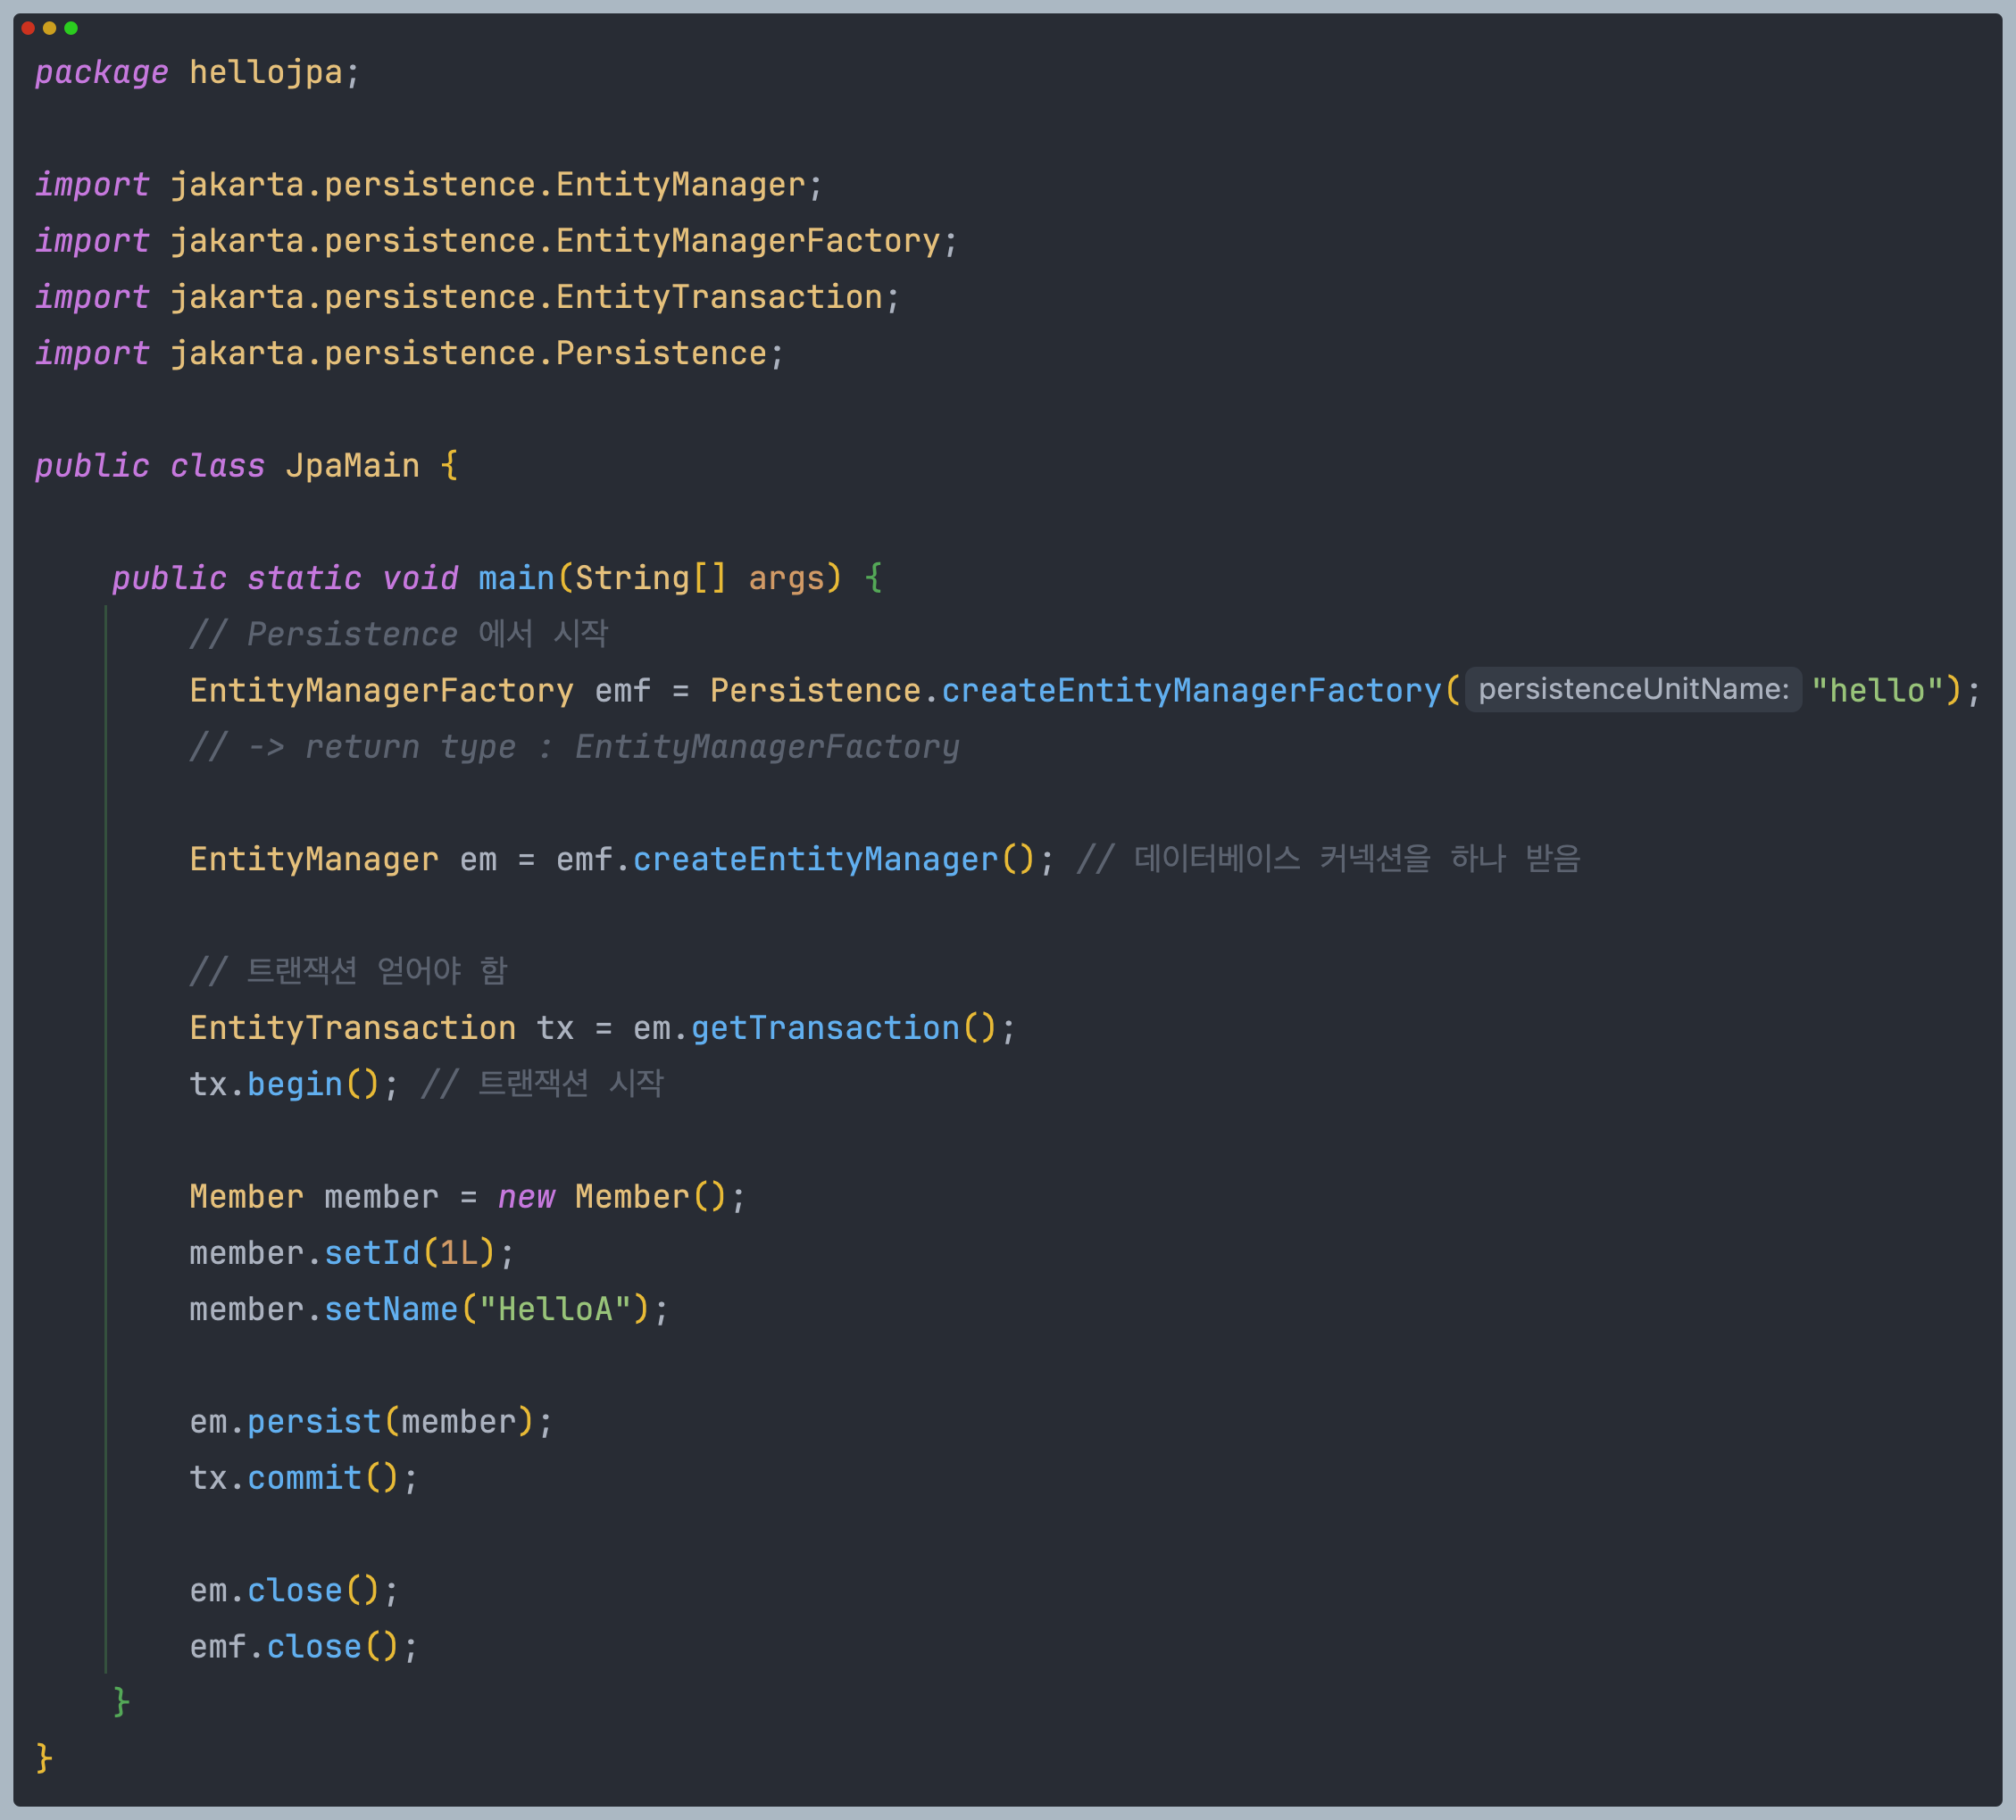2016x1820 pixels.
Task: Click the yellow minimize dot
Action: click(49, 28)
